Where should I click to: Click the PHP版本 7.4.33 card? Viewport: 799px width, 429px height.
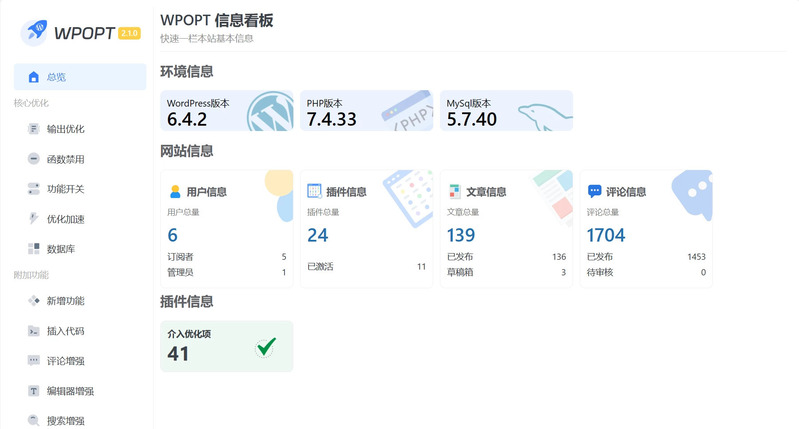click(x=366, y=111)
